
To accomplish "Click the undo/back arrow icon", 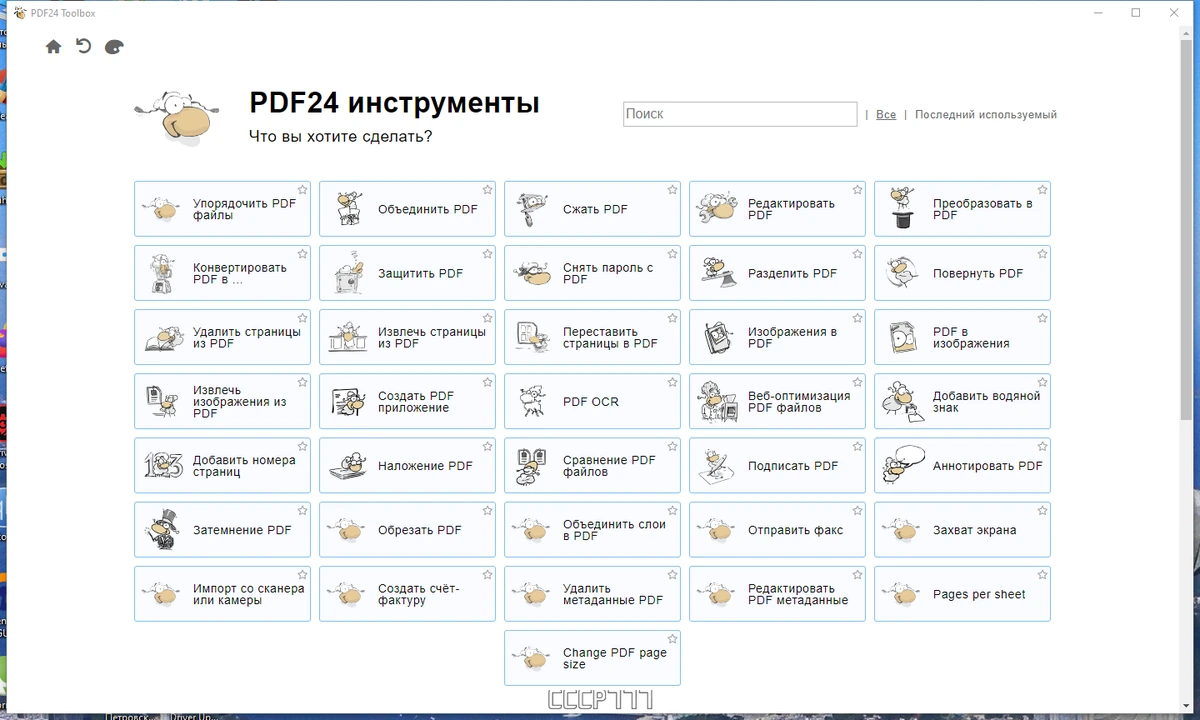I will (x=84, y=46).
